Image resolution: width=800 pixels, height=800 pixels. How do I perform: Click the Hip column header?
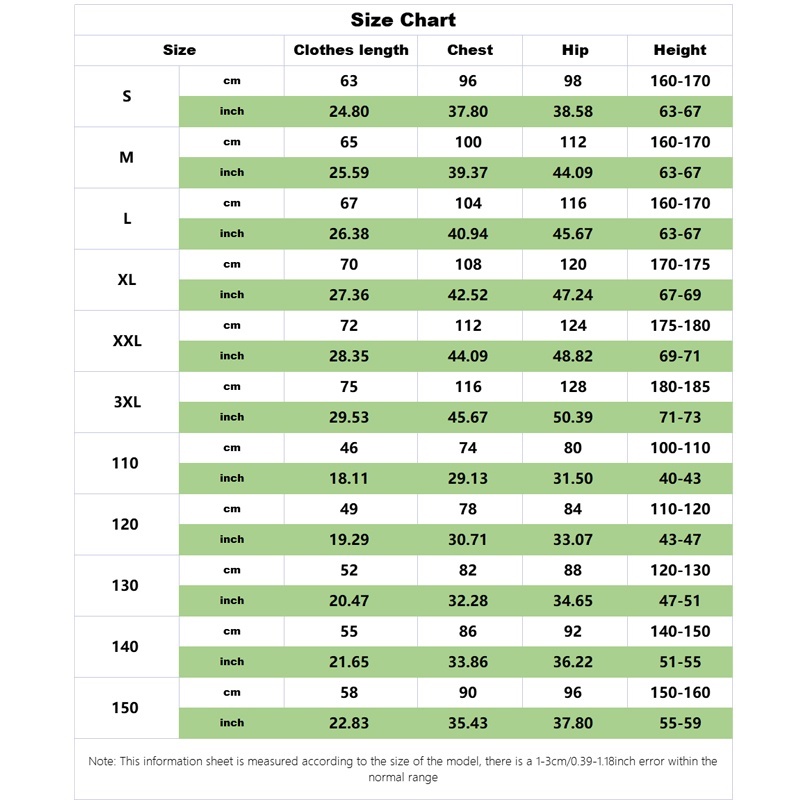575,50
